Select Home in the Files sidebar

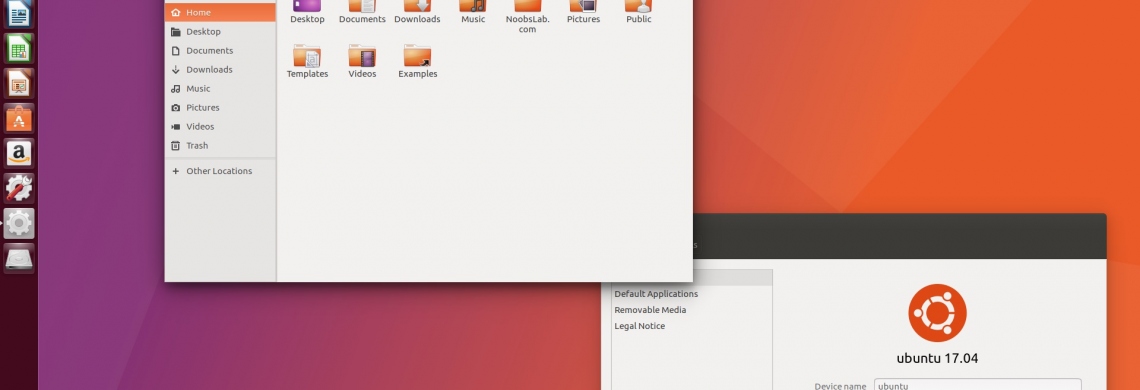click(220, 12)
